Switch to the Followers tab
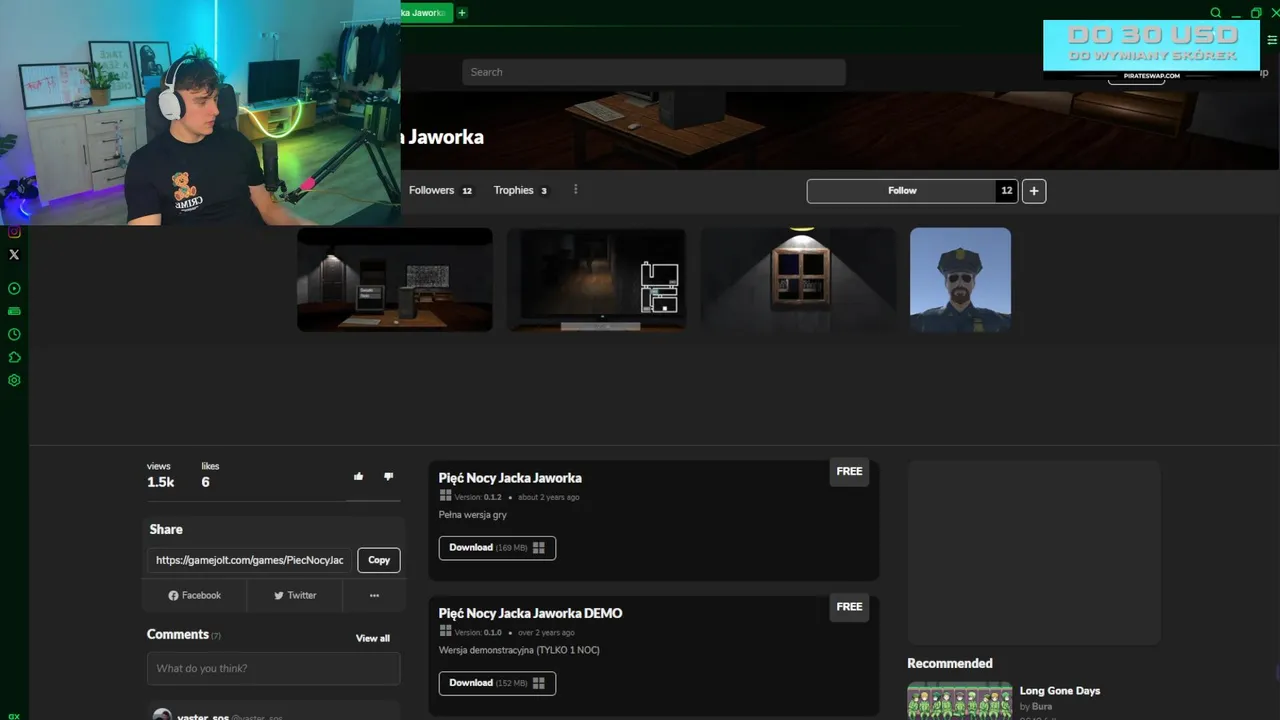This screenshot has width=1280, height=720. tap(440, 190)
